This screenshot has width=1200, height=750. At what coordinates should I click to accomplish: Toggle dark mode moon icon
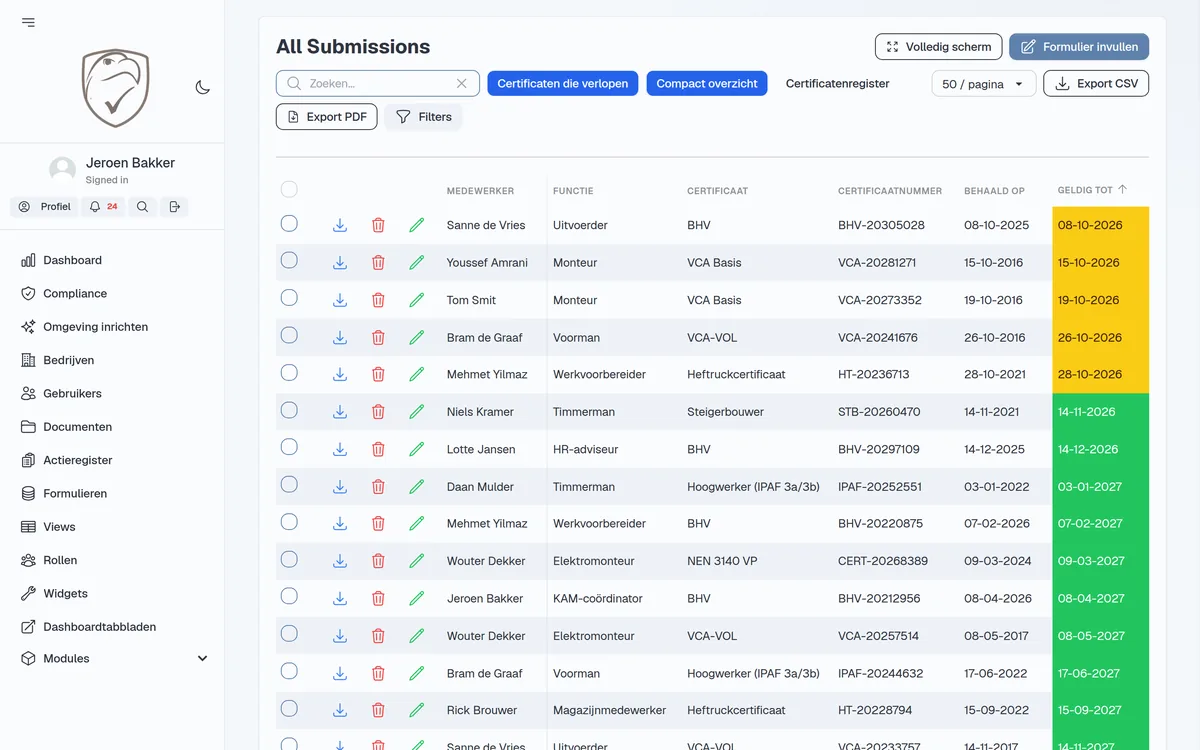click(202, 87)
